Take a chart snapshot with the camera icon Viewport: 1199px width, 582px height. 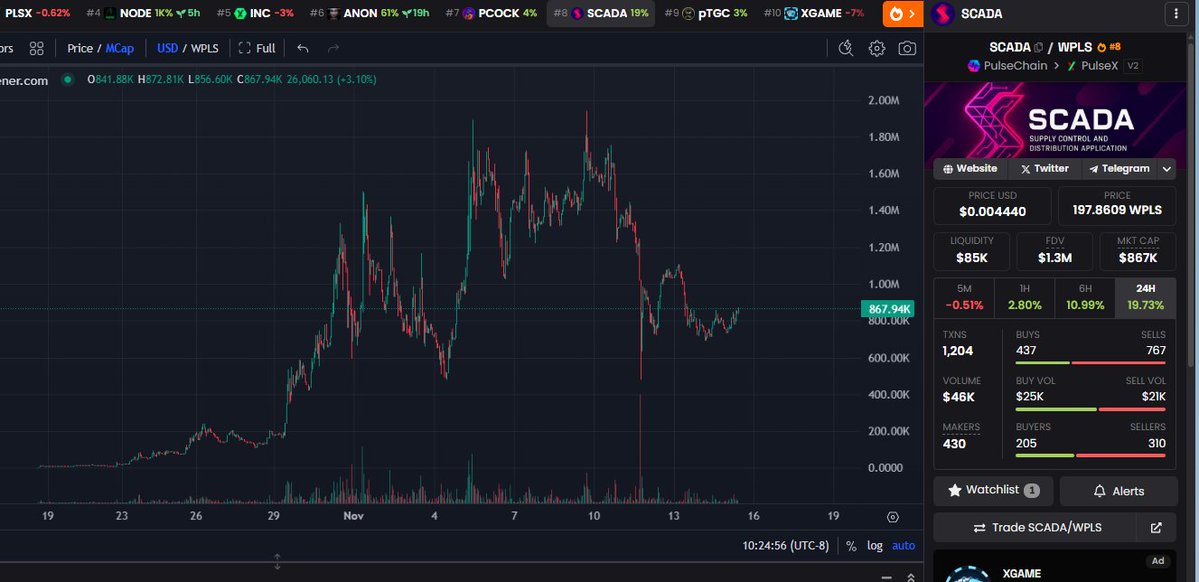(907, 47)
